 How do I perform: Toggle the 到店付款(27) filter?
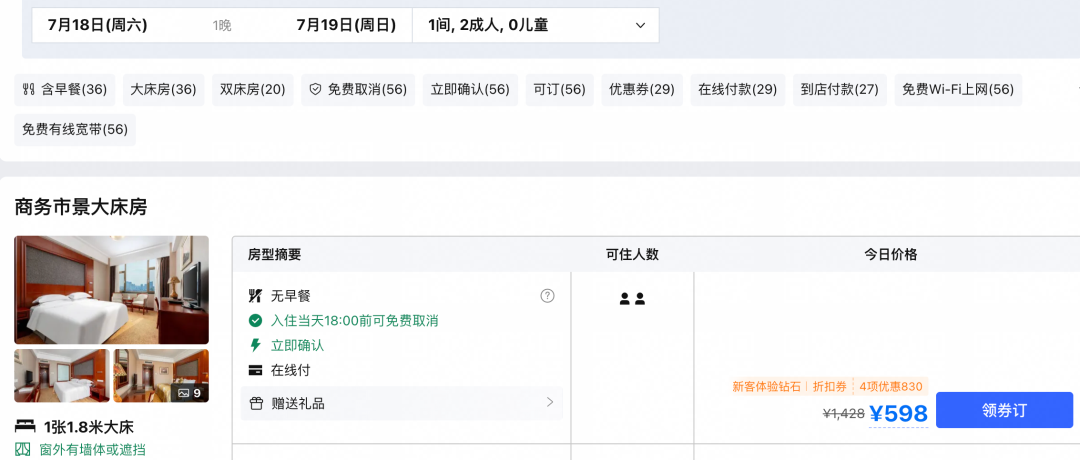pyautogui.click(x=840, y=90)
